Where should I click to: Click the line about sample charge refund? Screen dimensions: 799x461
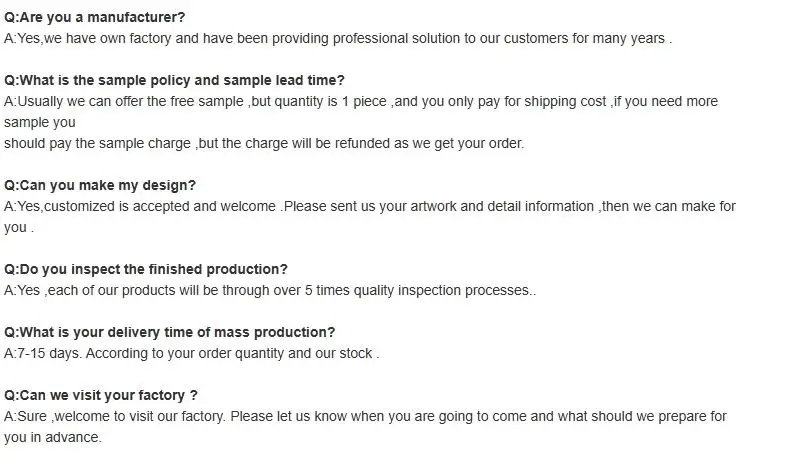pos(264,144)
